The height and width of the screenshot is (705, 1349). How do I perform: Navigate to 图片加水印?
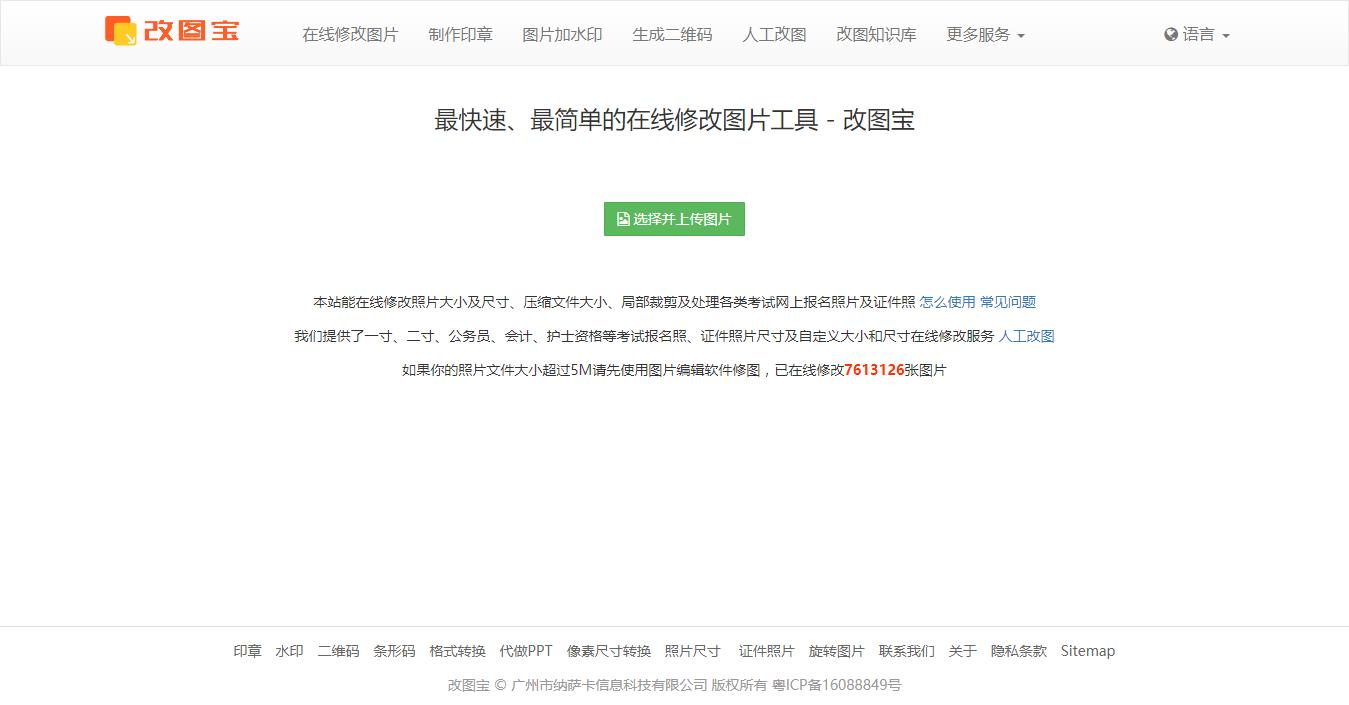561,34
